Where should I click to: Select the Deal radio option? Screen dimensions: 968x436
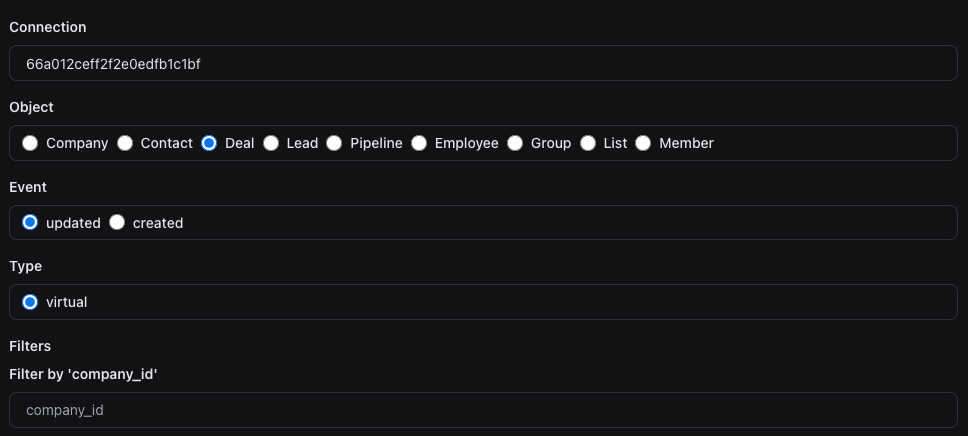tap(209, 143)
